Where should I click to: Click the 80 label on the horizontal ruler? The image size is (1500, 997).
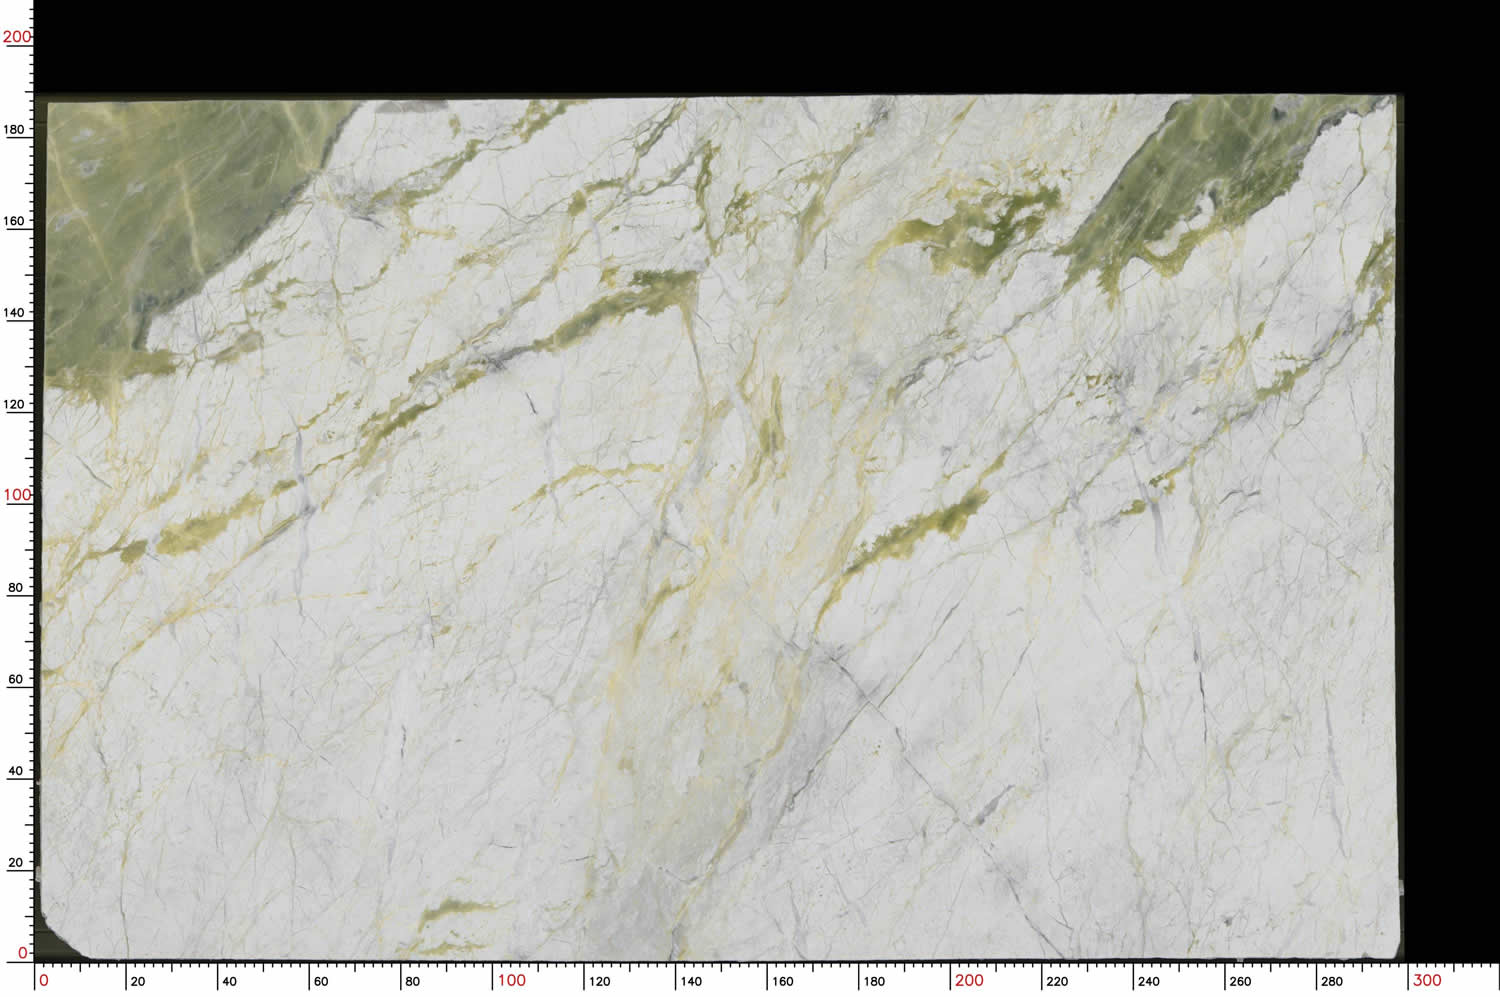click(x=412, y=981)
